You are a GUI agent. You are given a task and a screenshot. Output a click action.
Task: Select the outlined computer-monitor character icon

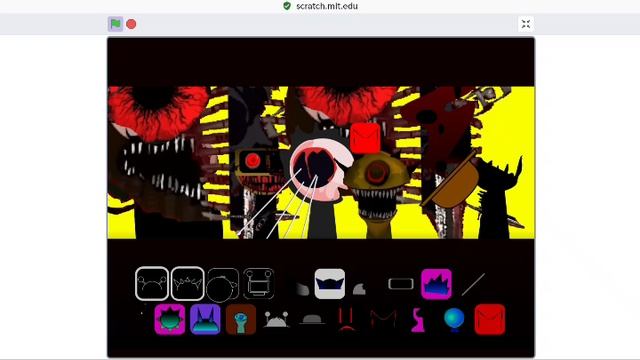click(x=259, y=284)
